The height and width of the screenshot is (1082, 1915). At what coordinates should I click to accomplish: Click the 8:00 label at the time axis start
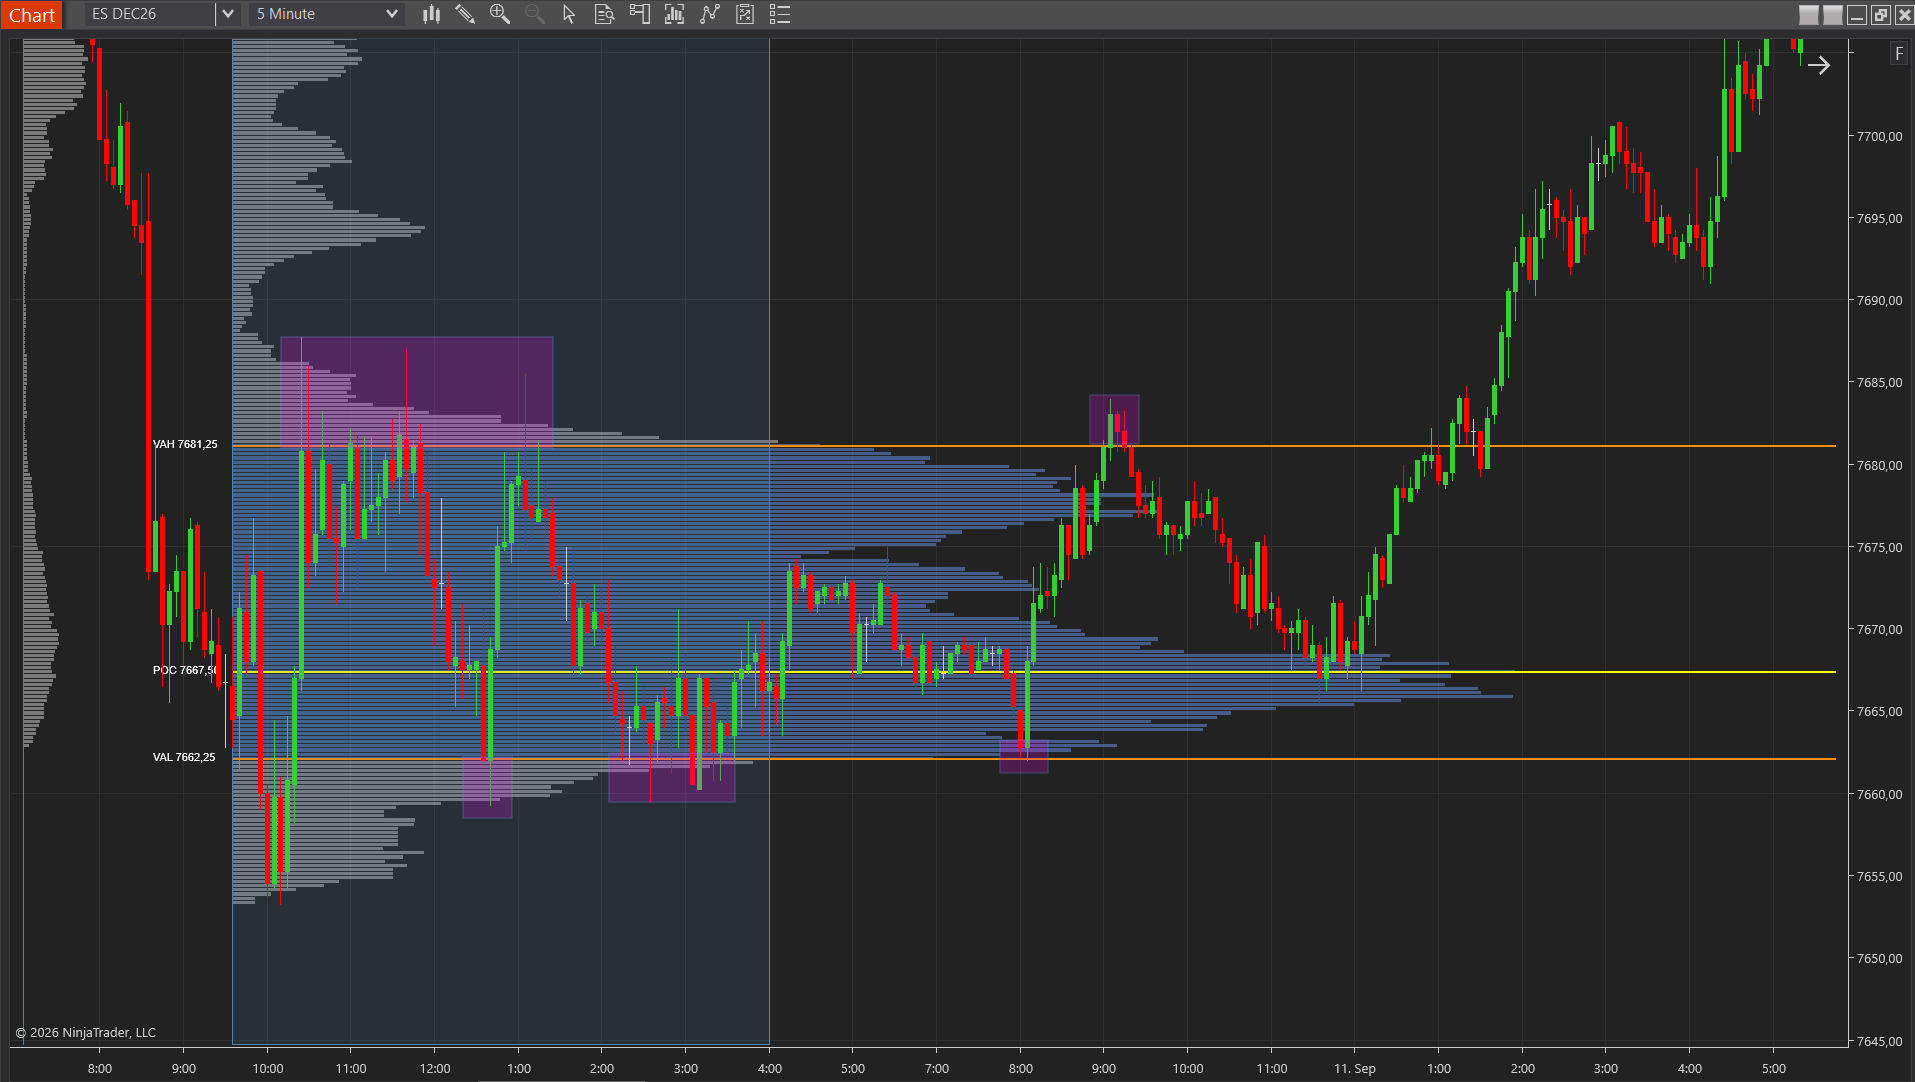[x=100, y=1068]
